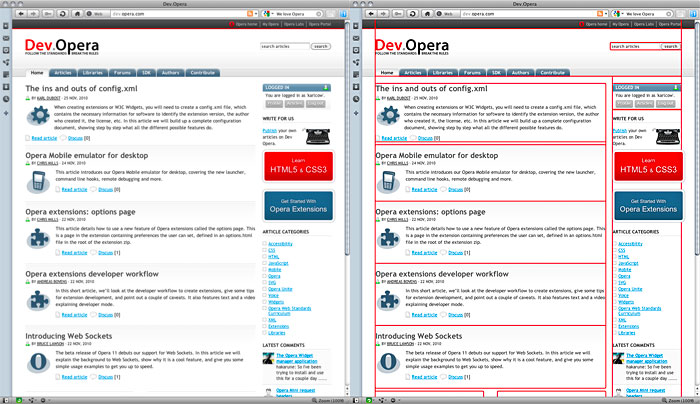Open JavaScript category link in left window
Viewport: 700px width, 404px height.
[278, 263]
